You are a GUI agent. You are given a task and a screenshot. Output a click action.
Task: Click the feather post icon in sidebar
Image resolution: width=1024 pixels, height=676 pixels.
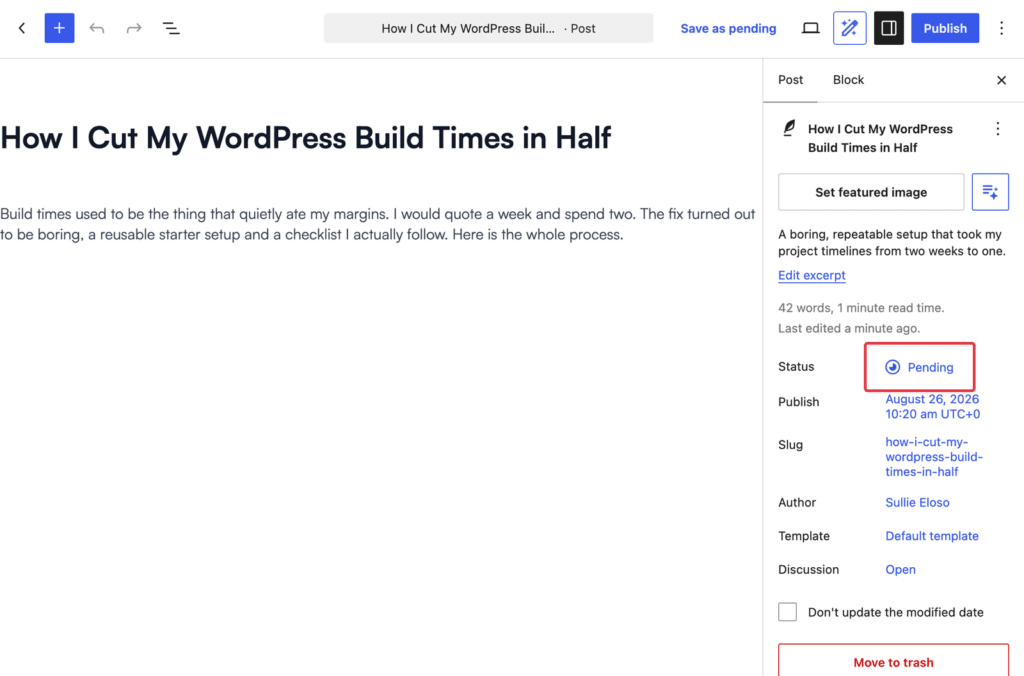tap(789, 128)
